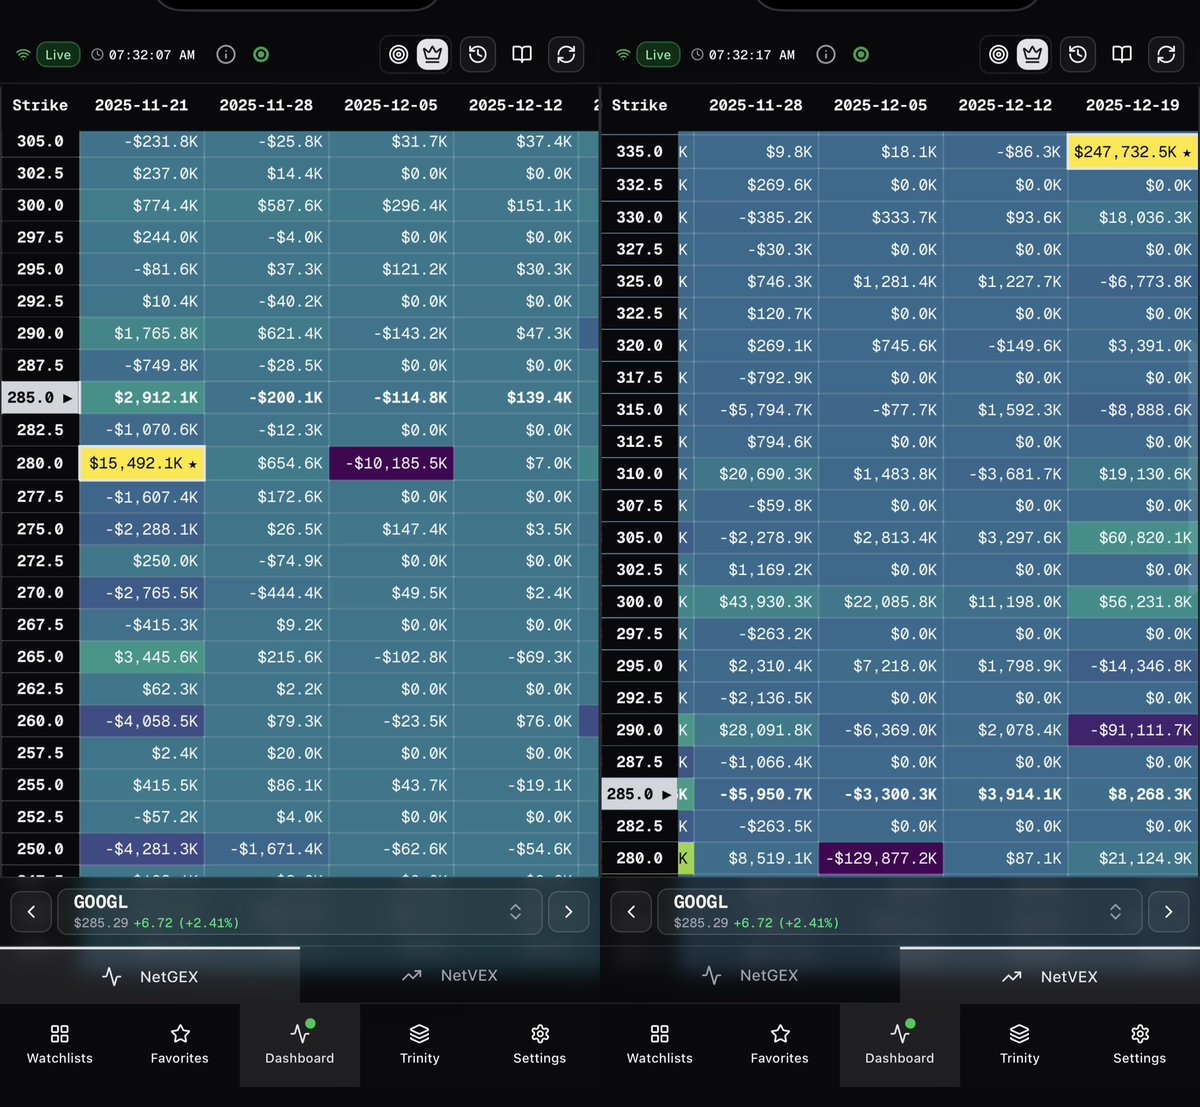Screen dimensions: 1200x1107
Task: Open Dashboard in left panel bottom nav
Action: point(300,1045)
